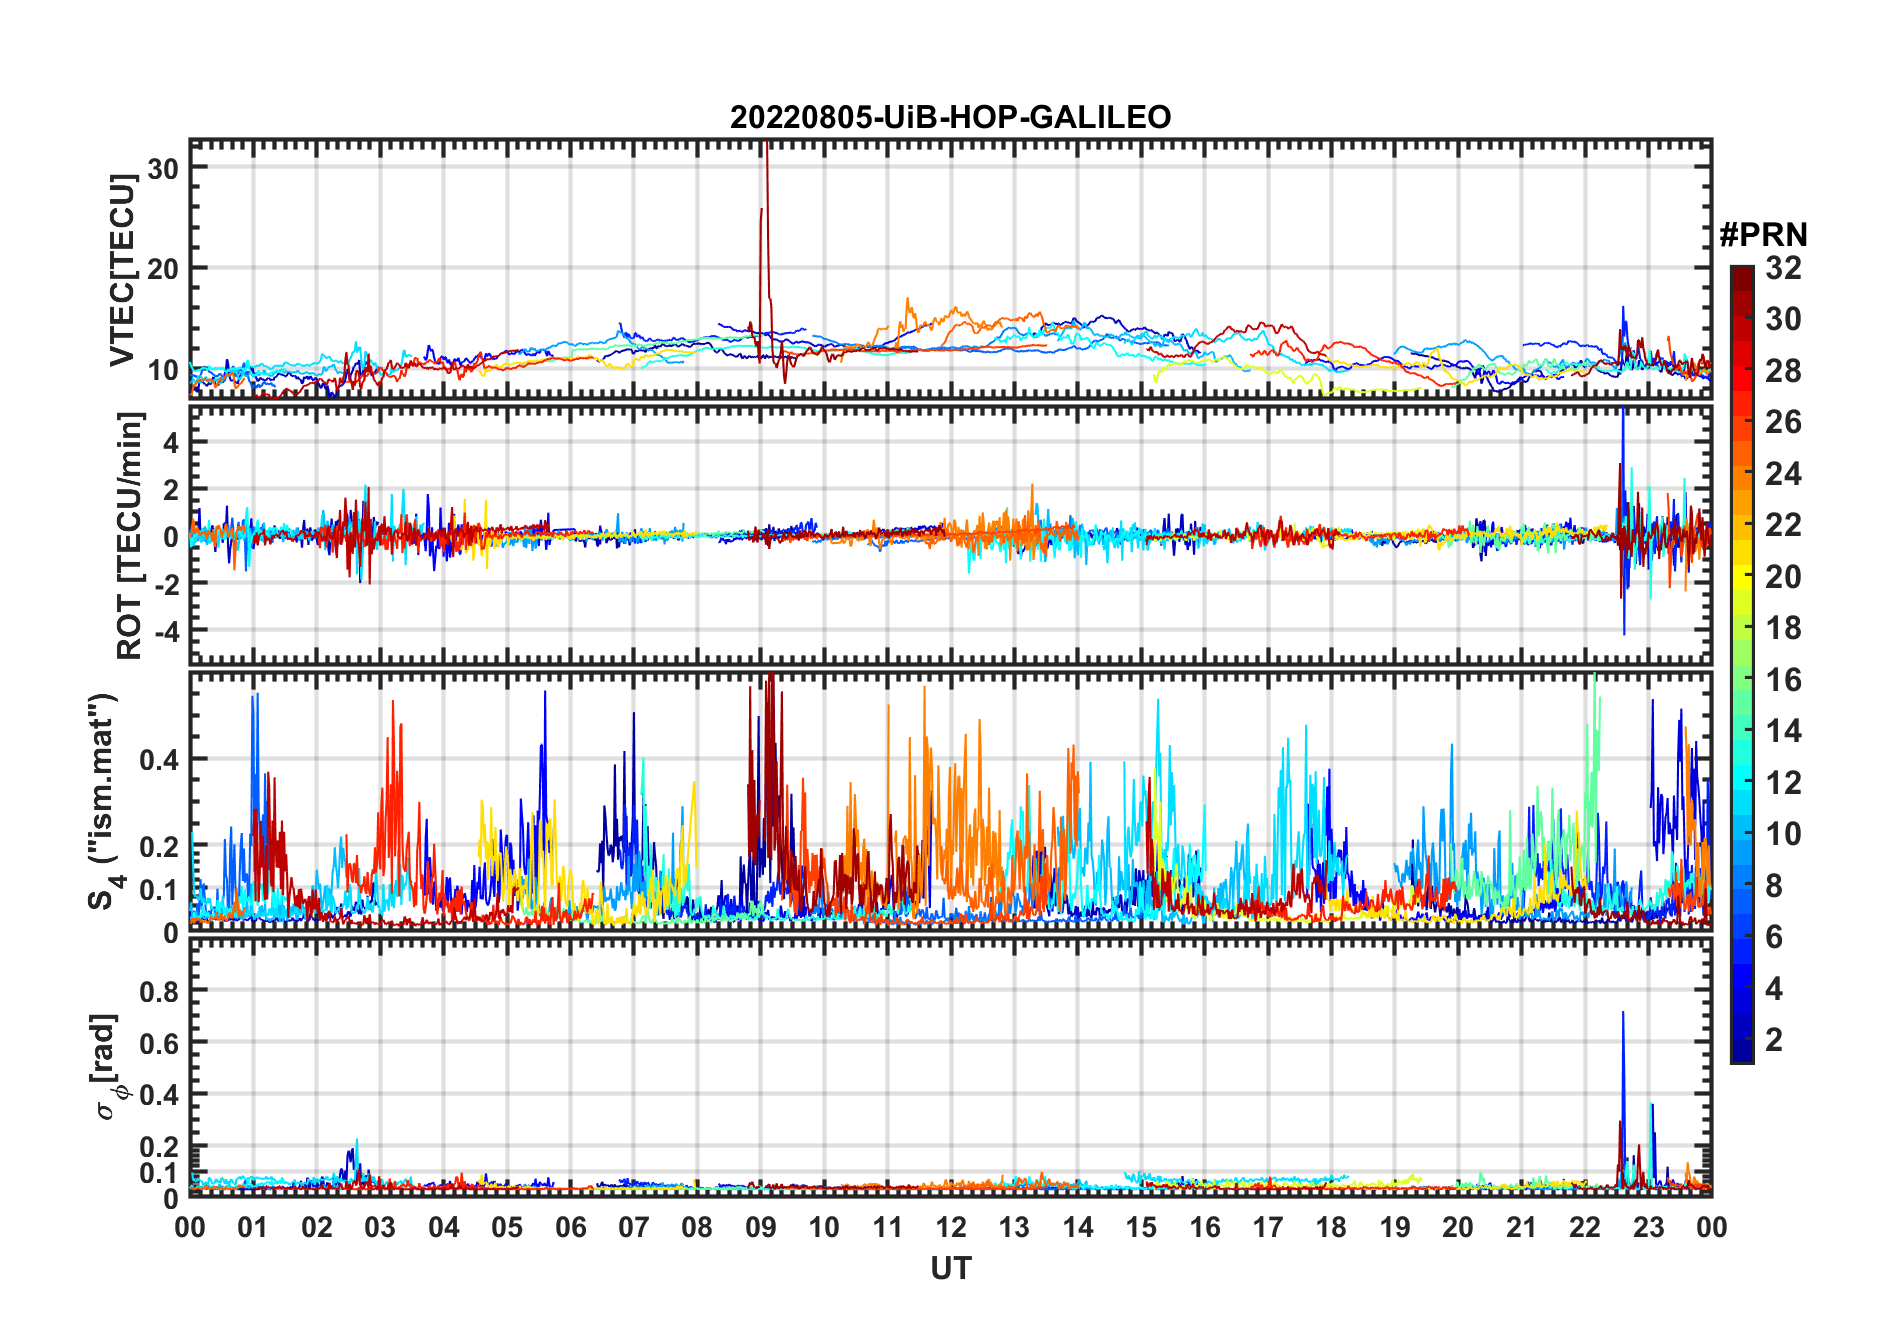This screenshot has height=1330, width=1902.
Task: Click colorbar tick label "12"
Action: (1783, 783)
